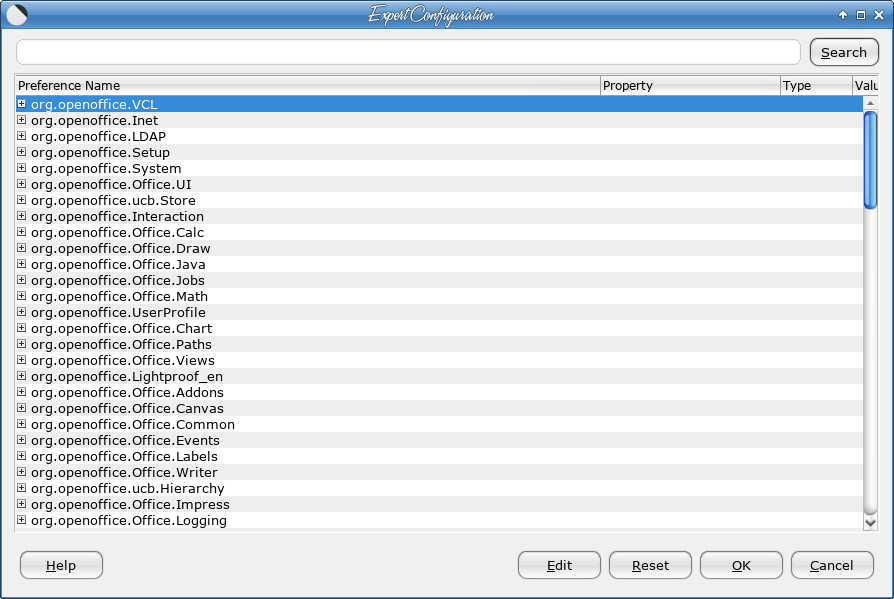Select the org.openoffice.Office.Labels row
The image size is (894, 599).
[439, 456]
